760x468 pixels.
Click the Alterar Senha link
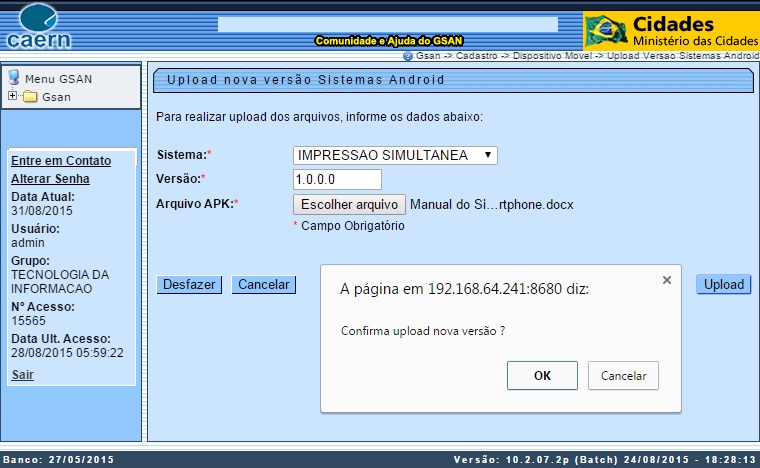point(50,179)
